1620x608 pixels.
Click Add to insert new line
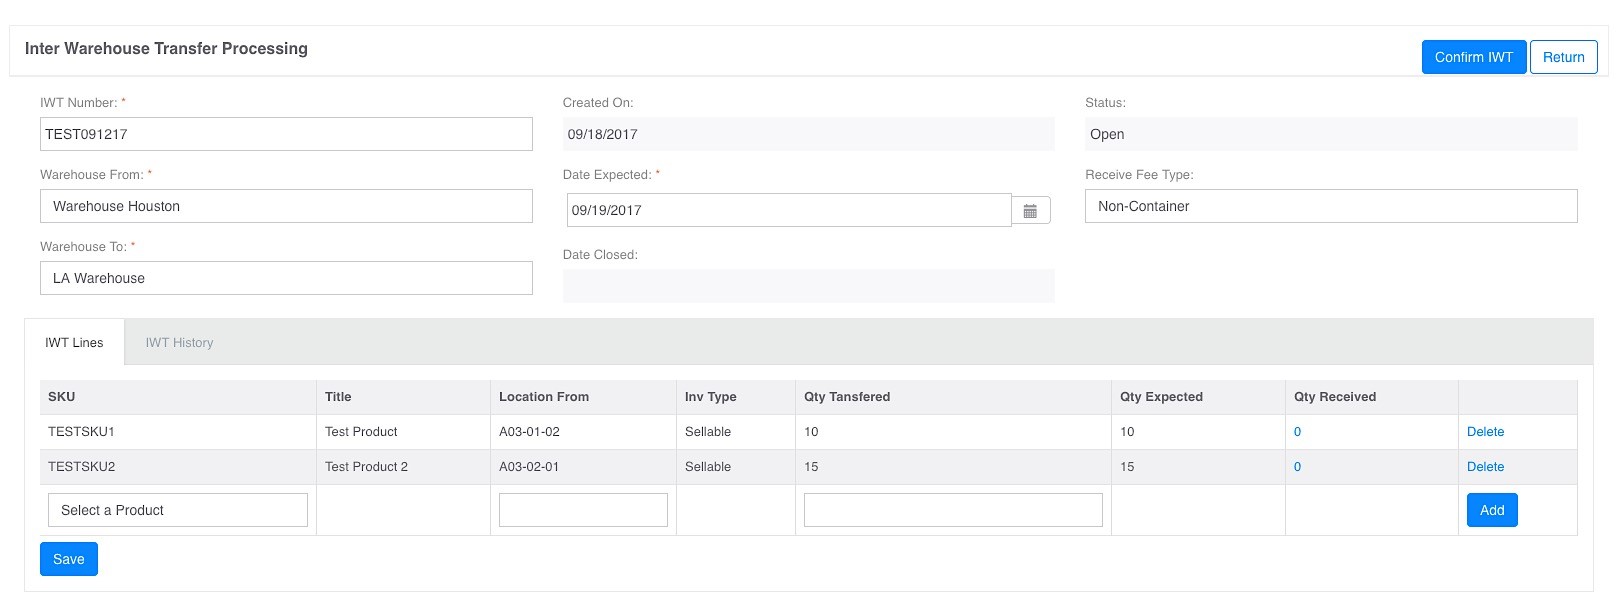pyautogui.click(x=1491, y=510)
